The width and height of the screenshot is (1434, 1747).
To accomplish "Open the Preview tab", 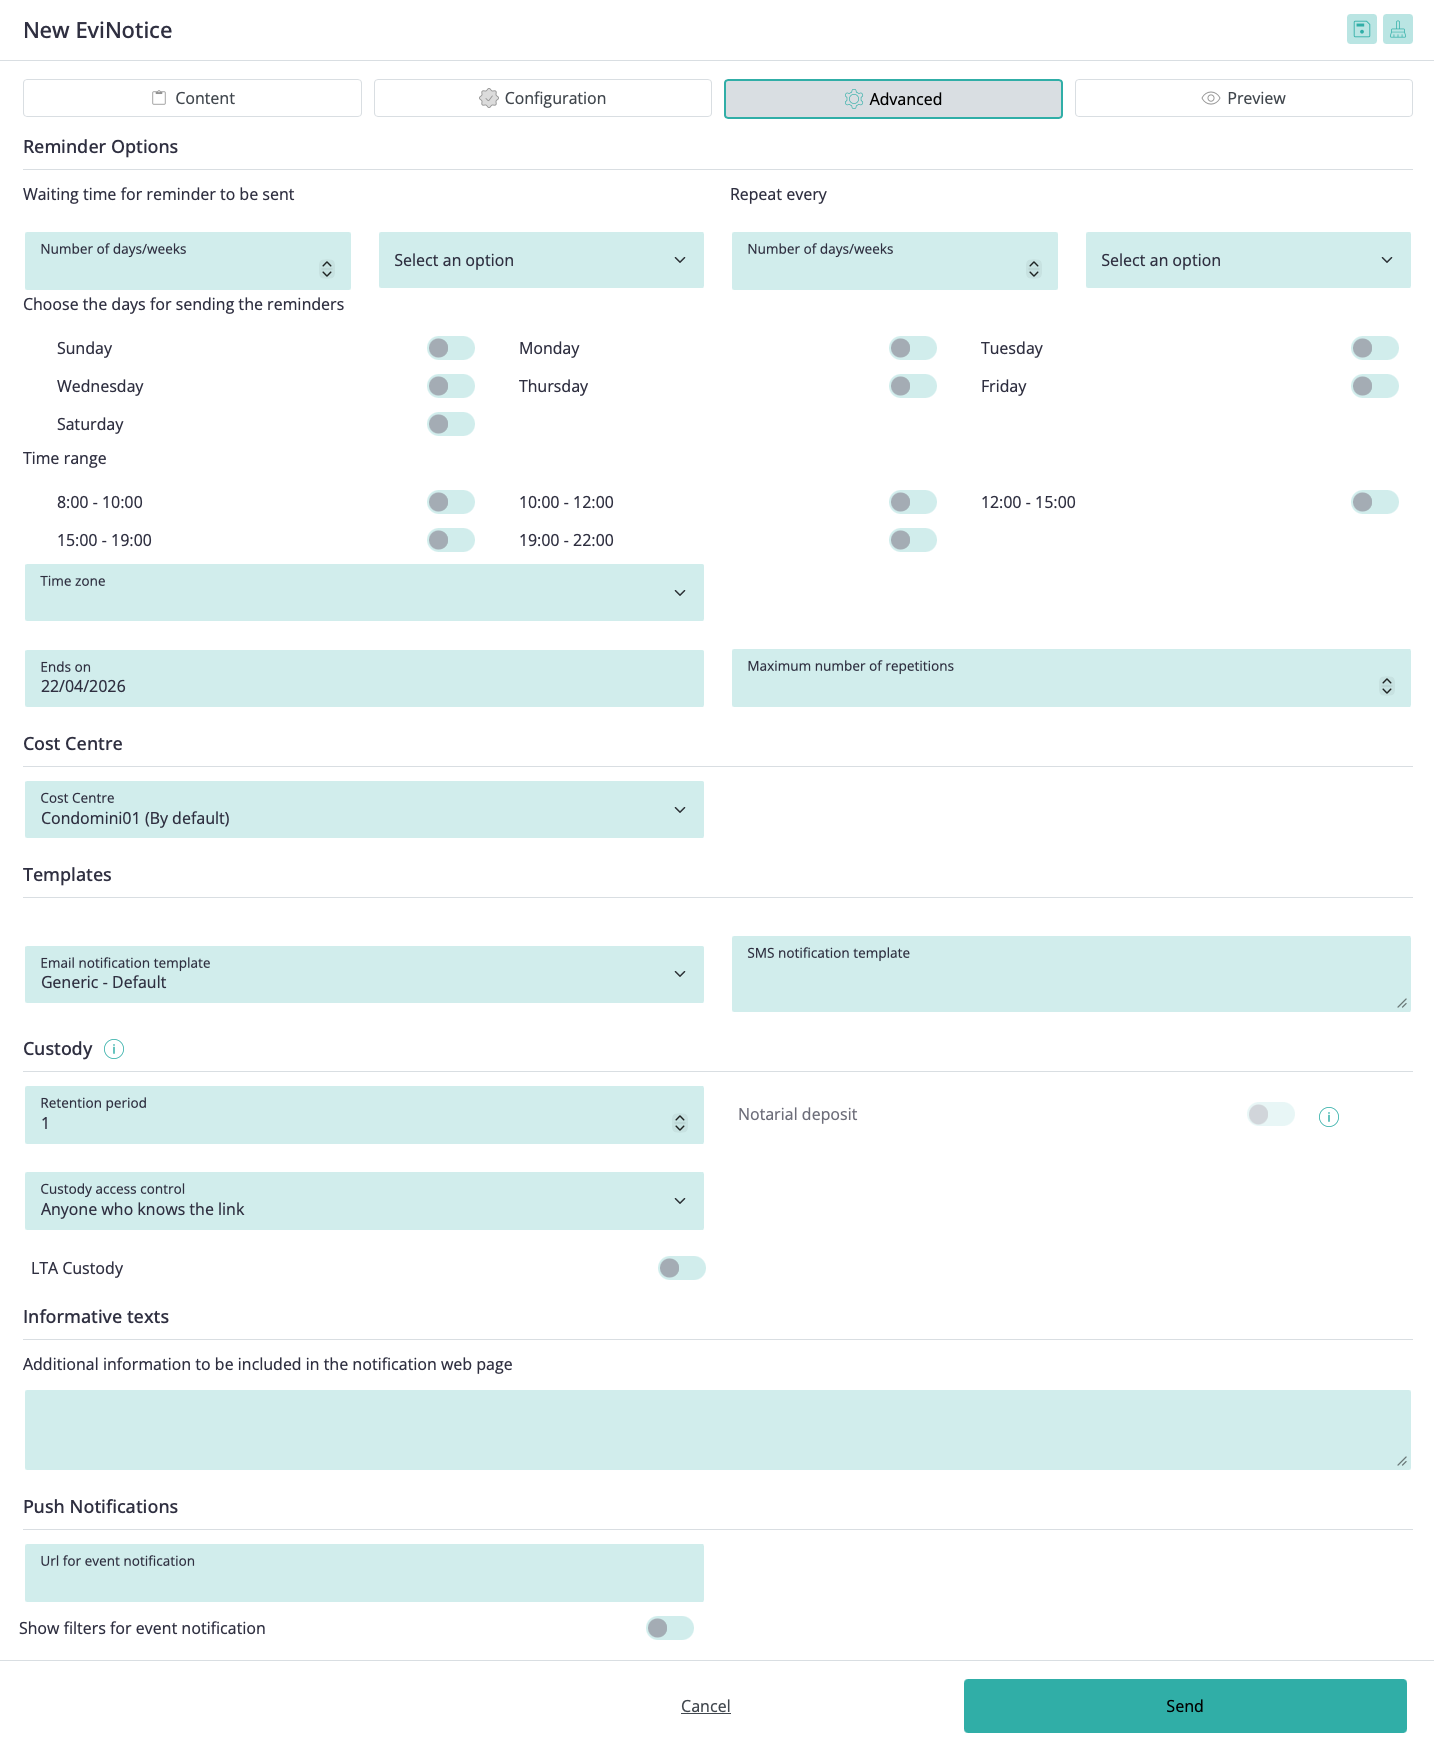I will click(1243, 98).
